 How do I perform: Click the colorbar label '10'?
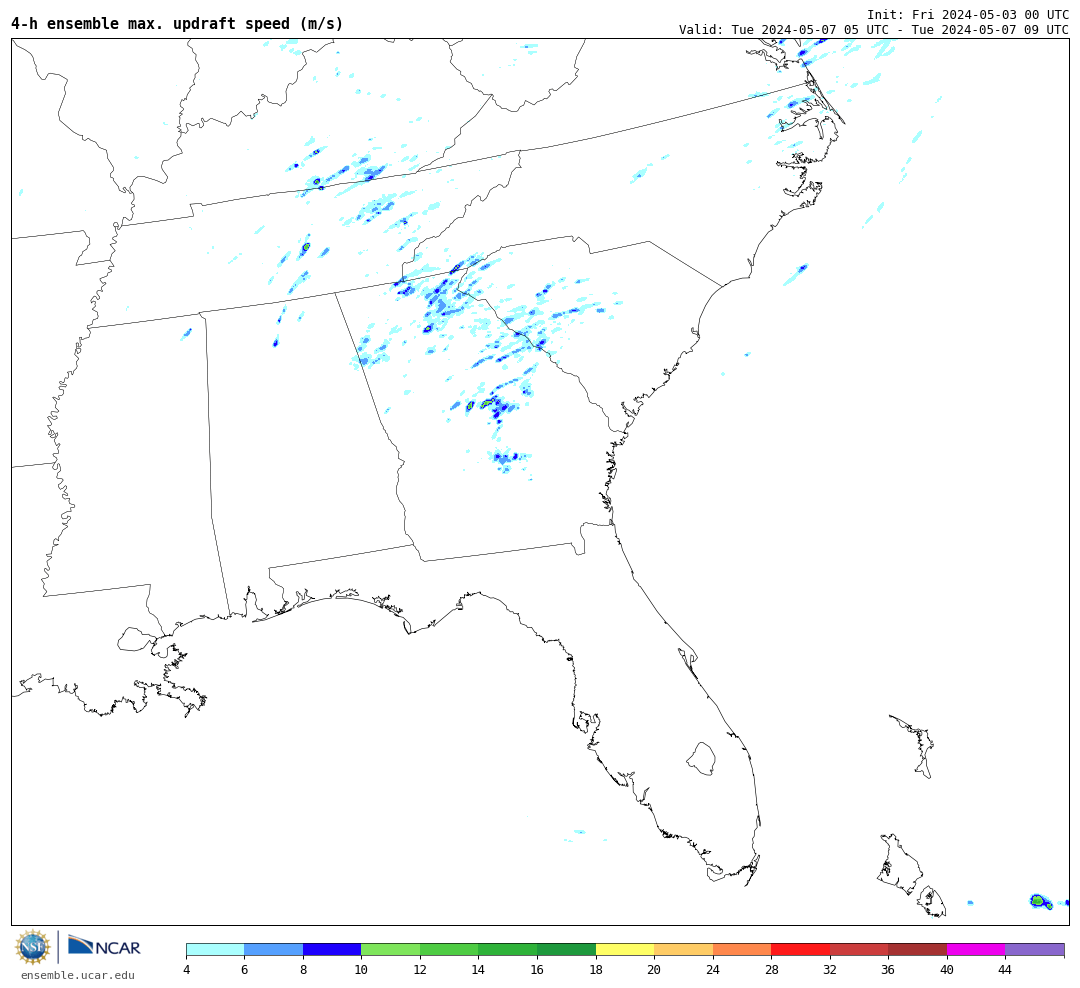pos(361,970)
